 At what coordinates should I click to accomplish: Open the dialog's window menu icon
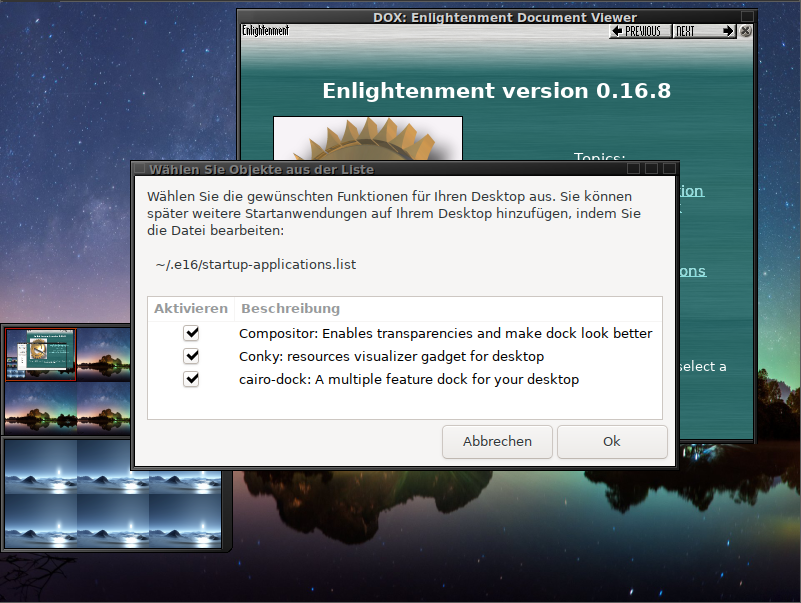tap(140, 169)
